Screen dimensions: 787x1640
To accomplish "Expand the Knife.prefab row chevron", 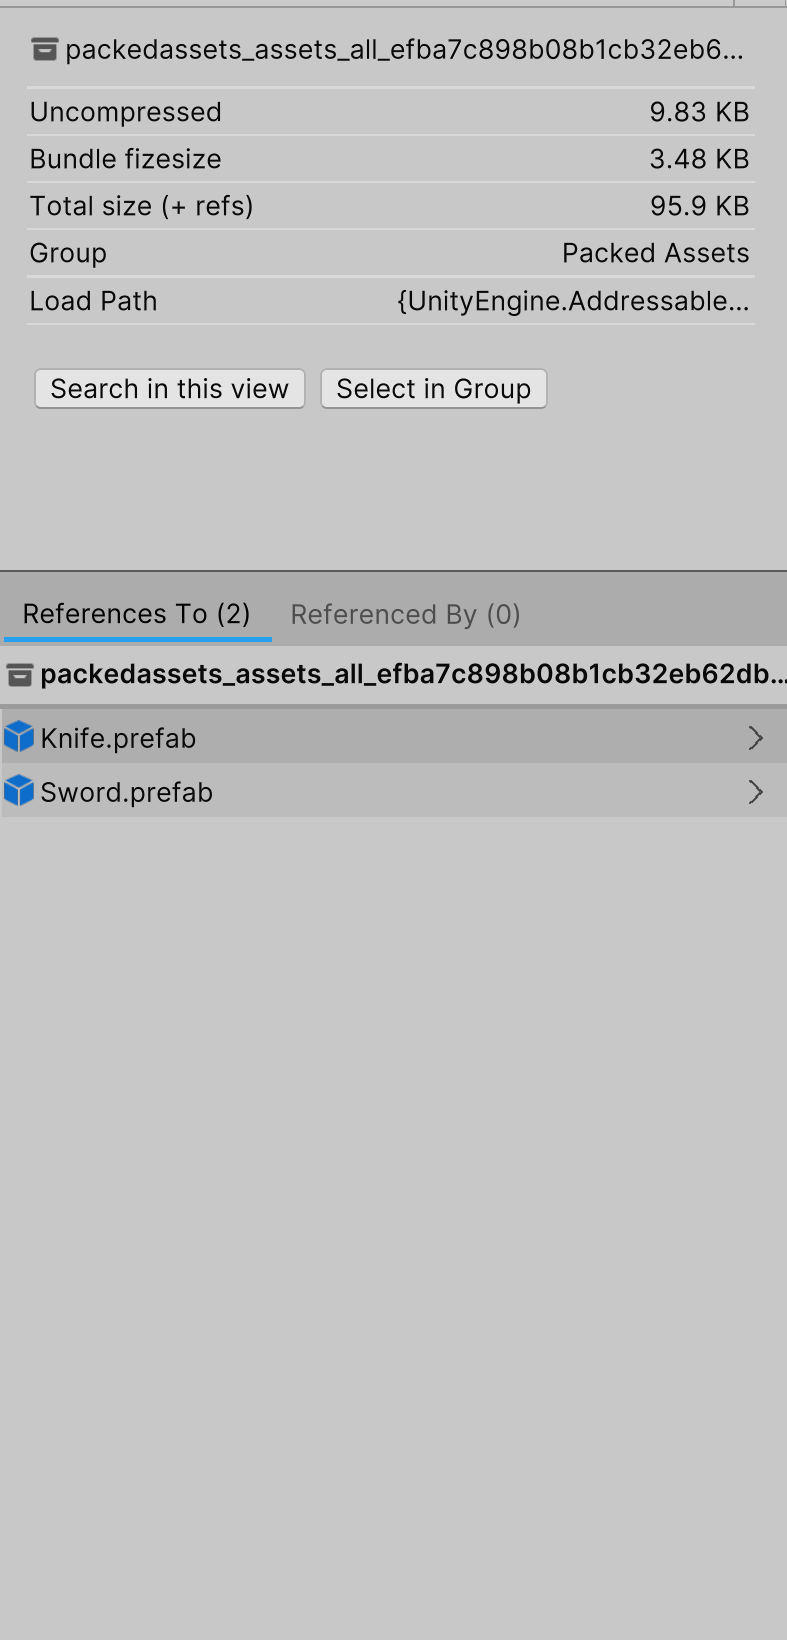I will tap(755, 738).
